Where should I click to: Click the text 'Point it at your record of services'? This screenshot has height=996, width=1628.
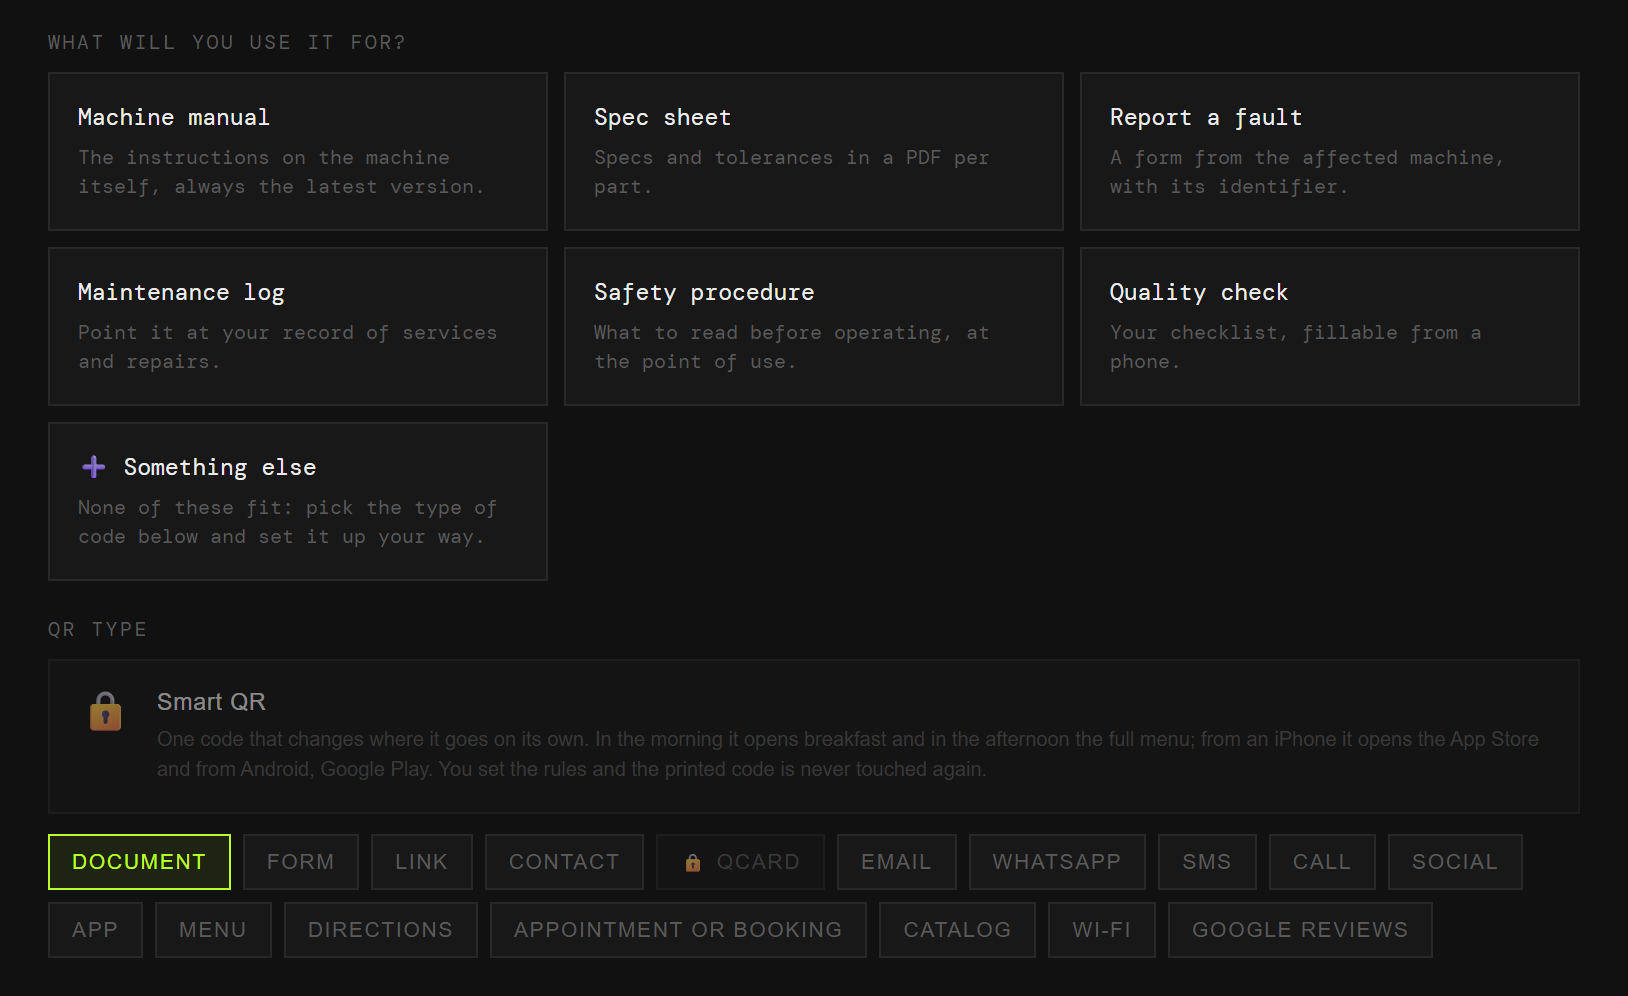(288, 333)
